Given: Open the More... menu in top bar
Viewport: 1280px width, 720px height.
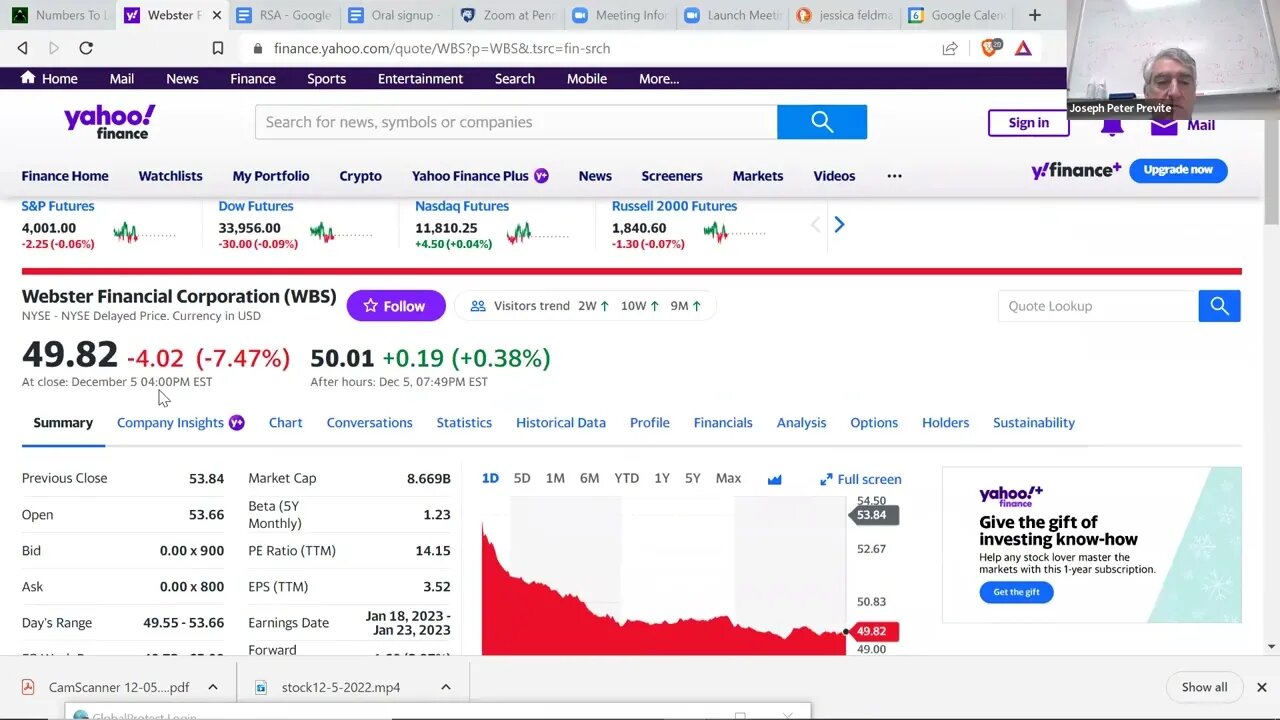Looking at the screenshot, I should pos(659,79).
